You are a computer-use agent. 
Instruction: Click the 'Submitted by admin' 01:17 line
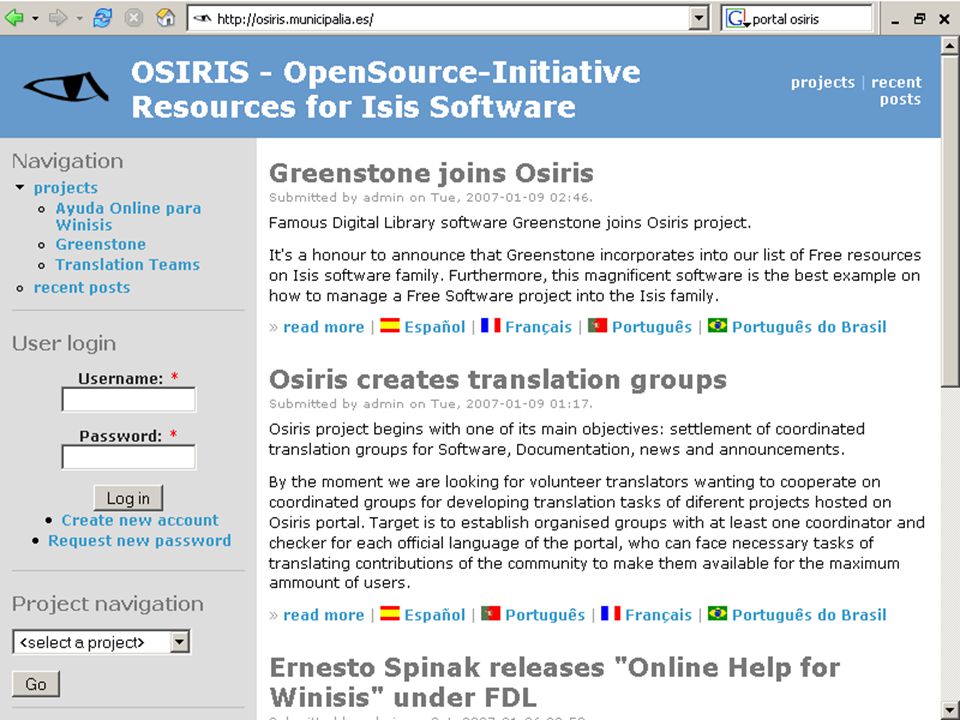[x=430, y=403]
